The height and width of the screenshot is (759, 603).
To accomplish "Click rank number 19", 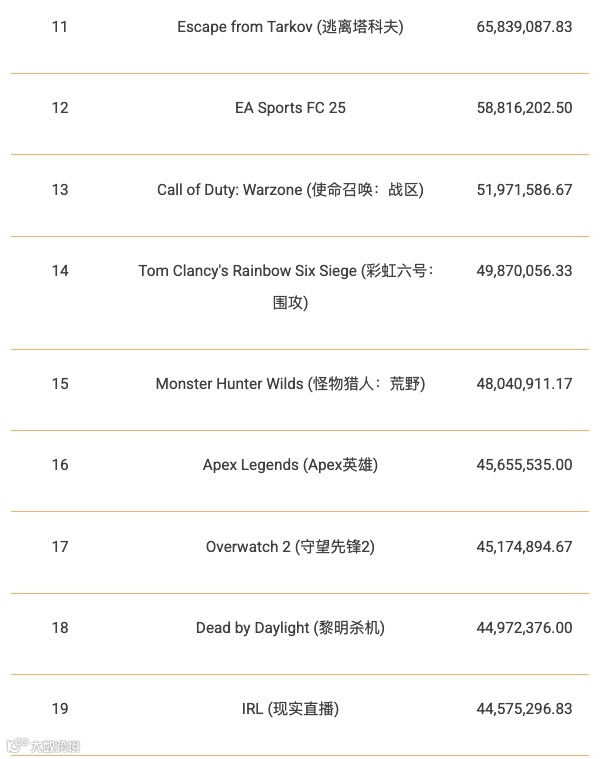I will point(60,709).
